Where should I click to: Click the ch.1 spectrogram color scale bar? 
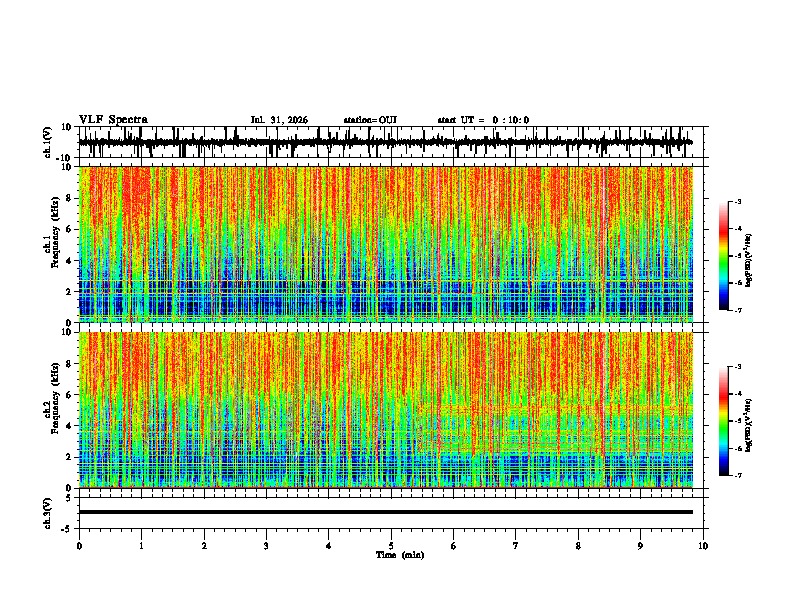[x=724, y=256]
